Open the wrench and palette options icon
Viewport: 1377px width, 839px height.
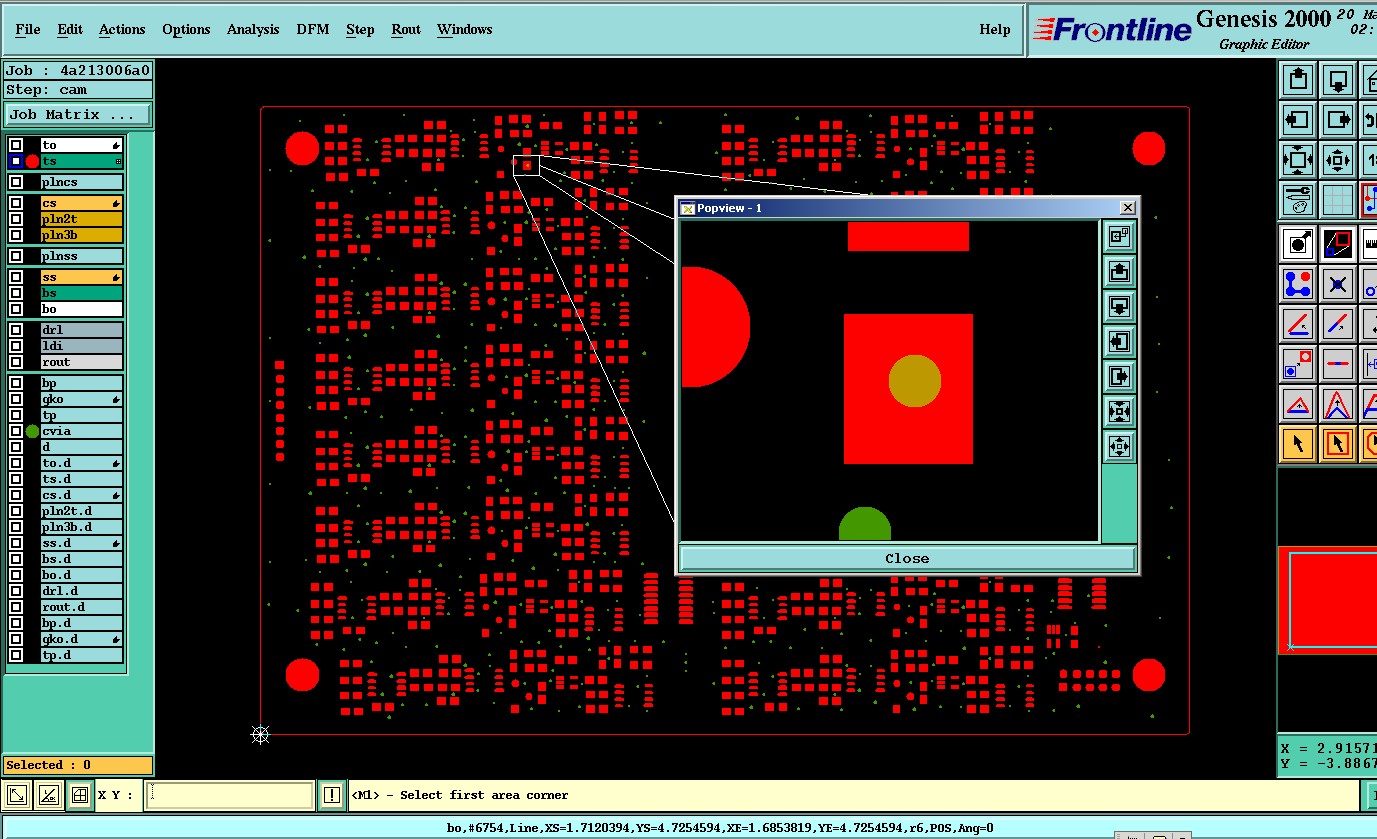click(1297, 200)
